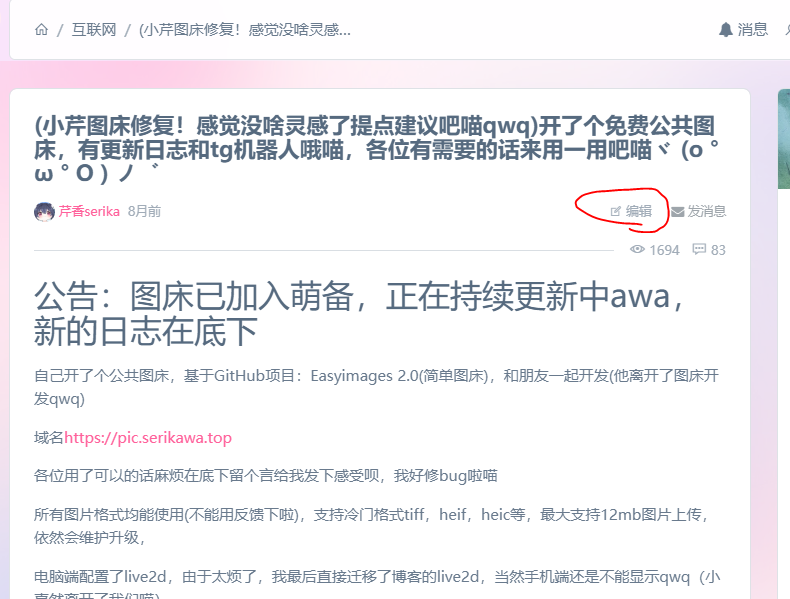Jump to the 83 comments count
This screenshot has width=790, height=599.
coord(718,250)
